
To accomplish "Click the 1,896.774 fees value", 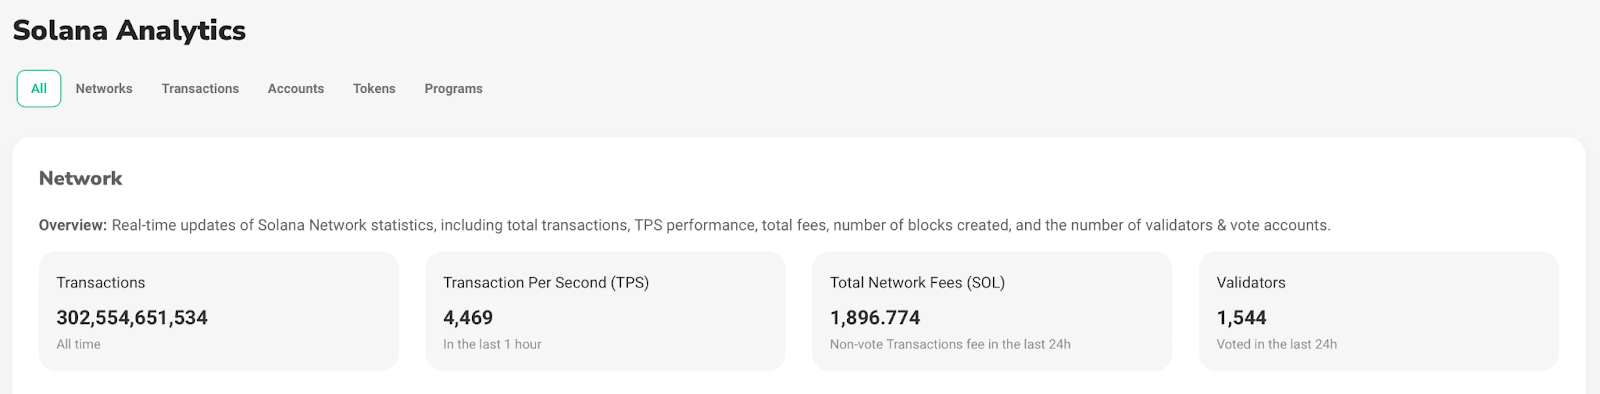I will coord(875,318).
